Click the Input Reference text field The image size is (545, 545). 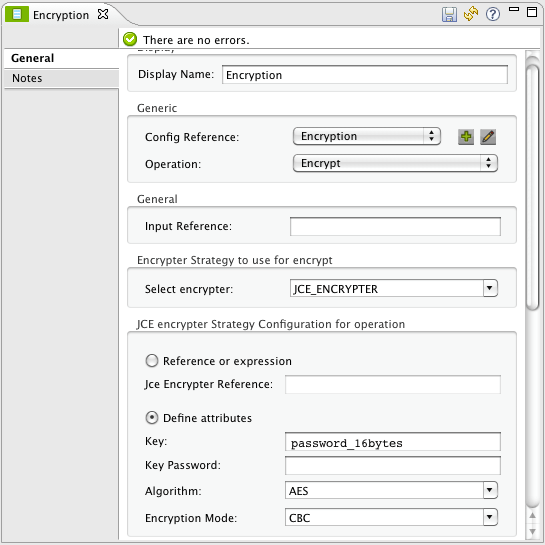tap(395, 226)
